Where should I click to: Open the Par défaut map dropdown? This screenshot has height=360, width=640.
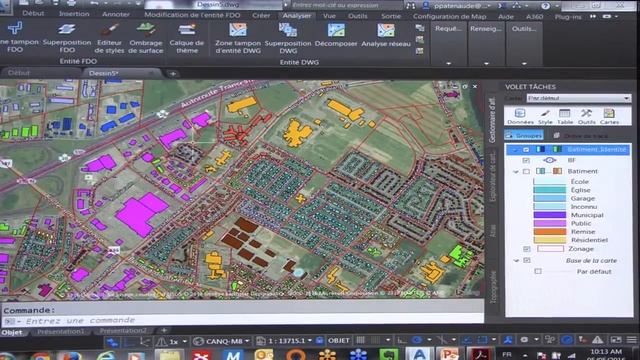(578, 98)
